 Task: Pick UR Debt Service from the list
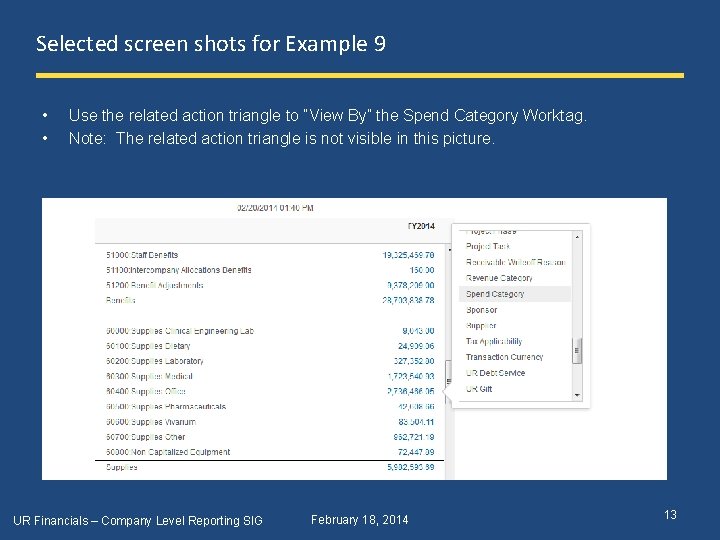point(495,373)
